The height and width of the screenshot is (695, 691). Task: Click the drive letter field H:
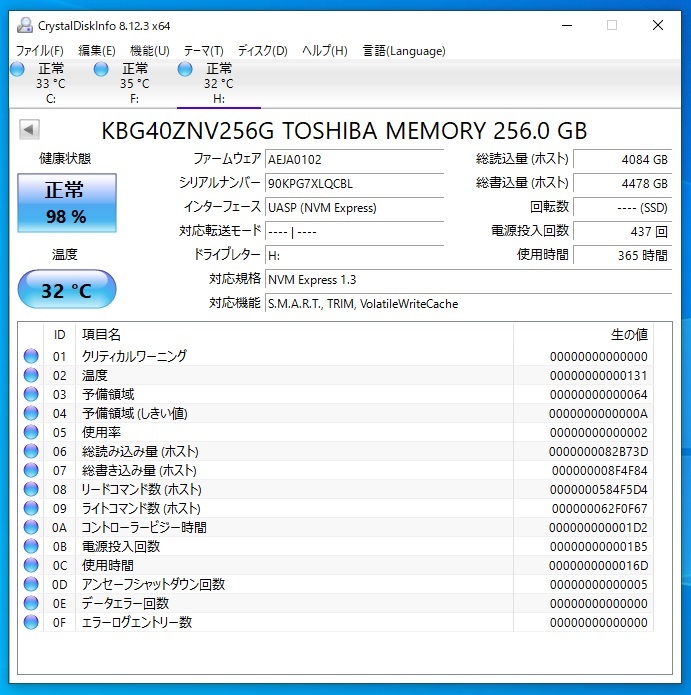[355, 255]
